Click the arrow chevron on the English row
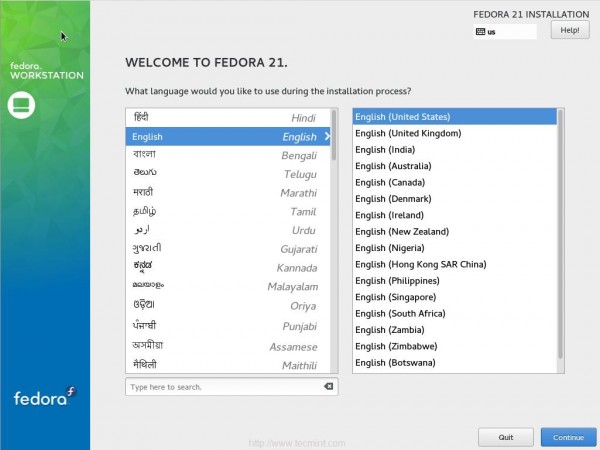Image resolution: width=600 pixels, height=450 pixels. 327,136
